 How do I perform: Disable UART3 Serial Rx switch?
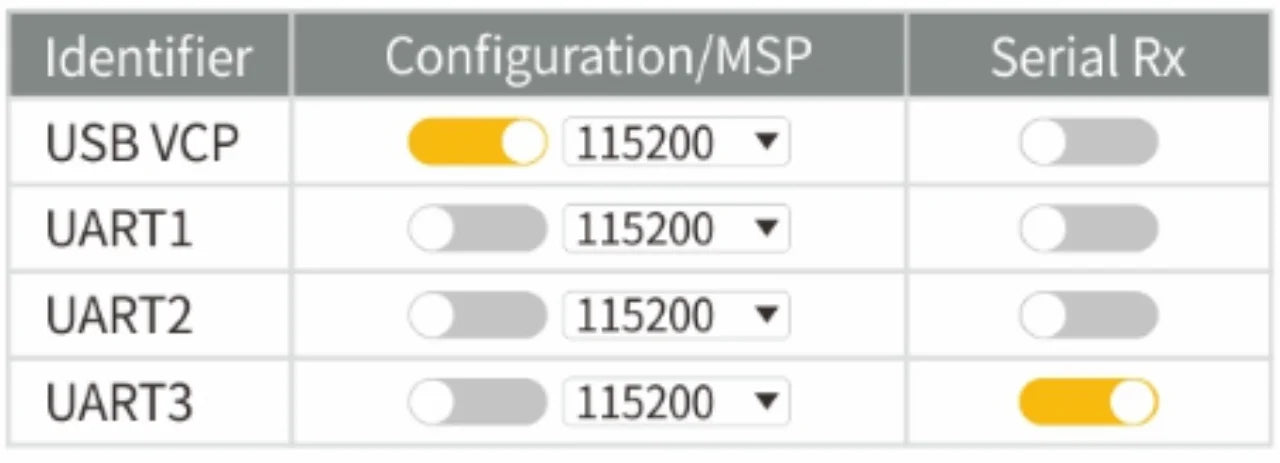click(1088, 403)
